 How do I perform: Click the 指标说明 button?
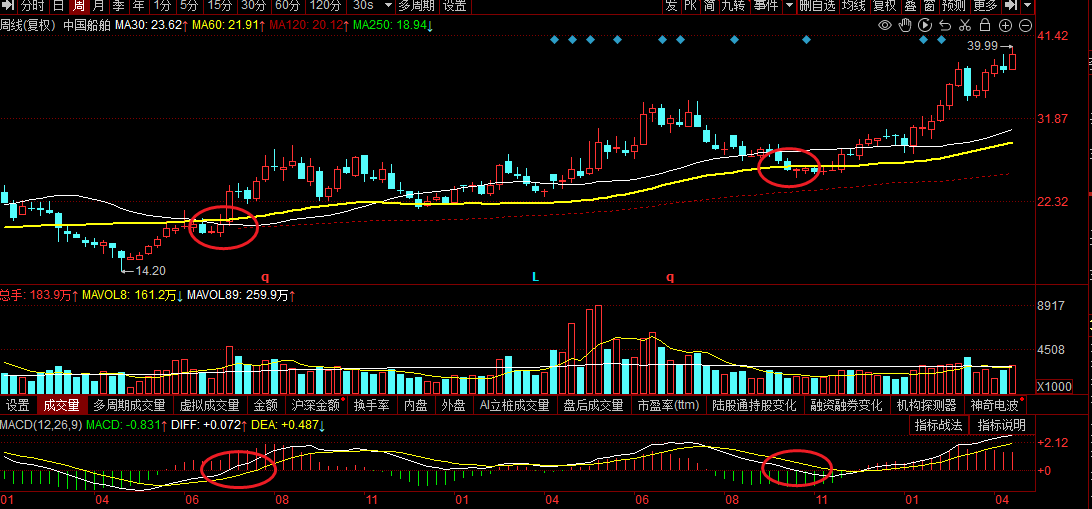(x=1001, y=425)
